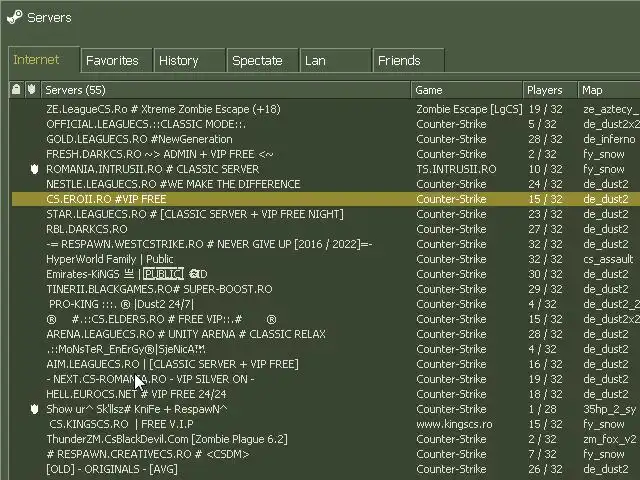
Task: Select STAR.LEAGUECS.RO CLASSIC SERVER + VIP FREE NIGHT
Action: pyautogui.click(x=326, y=214)
